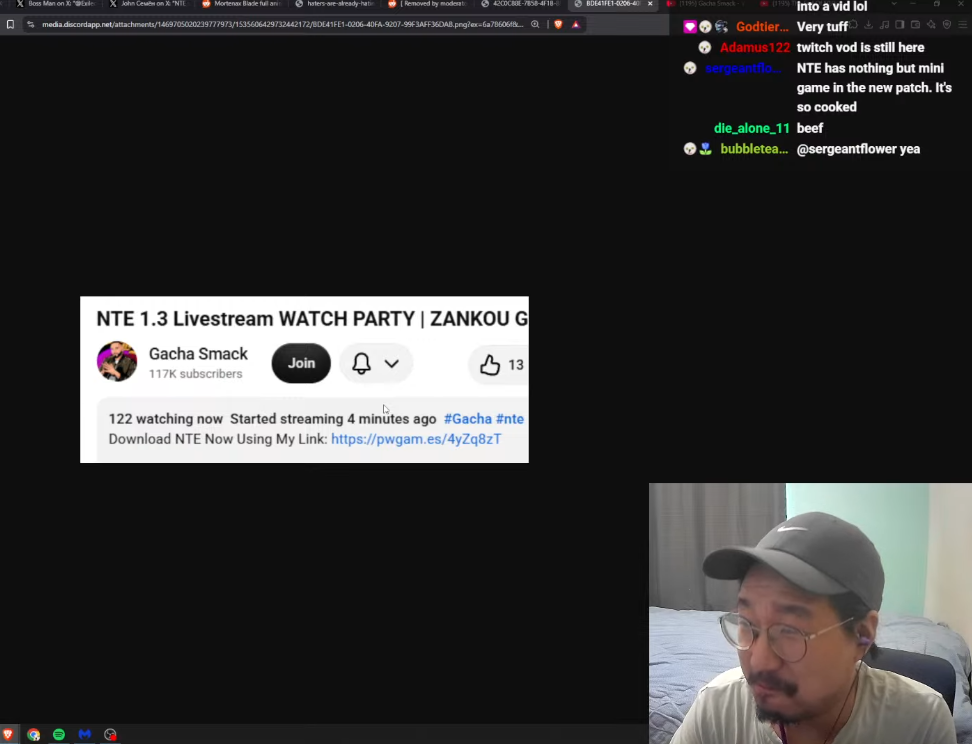
Task: Expand the notification chevron dropdown beside bell
Action: [x=392, y=363]
